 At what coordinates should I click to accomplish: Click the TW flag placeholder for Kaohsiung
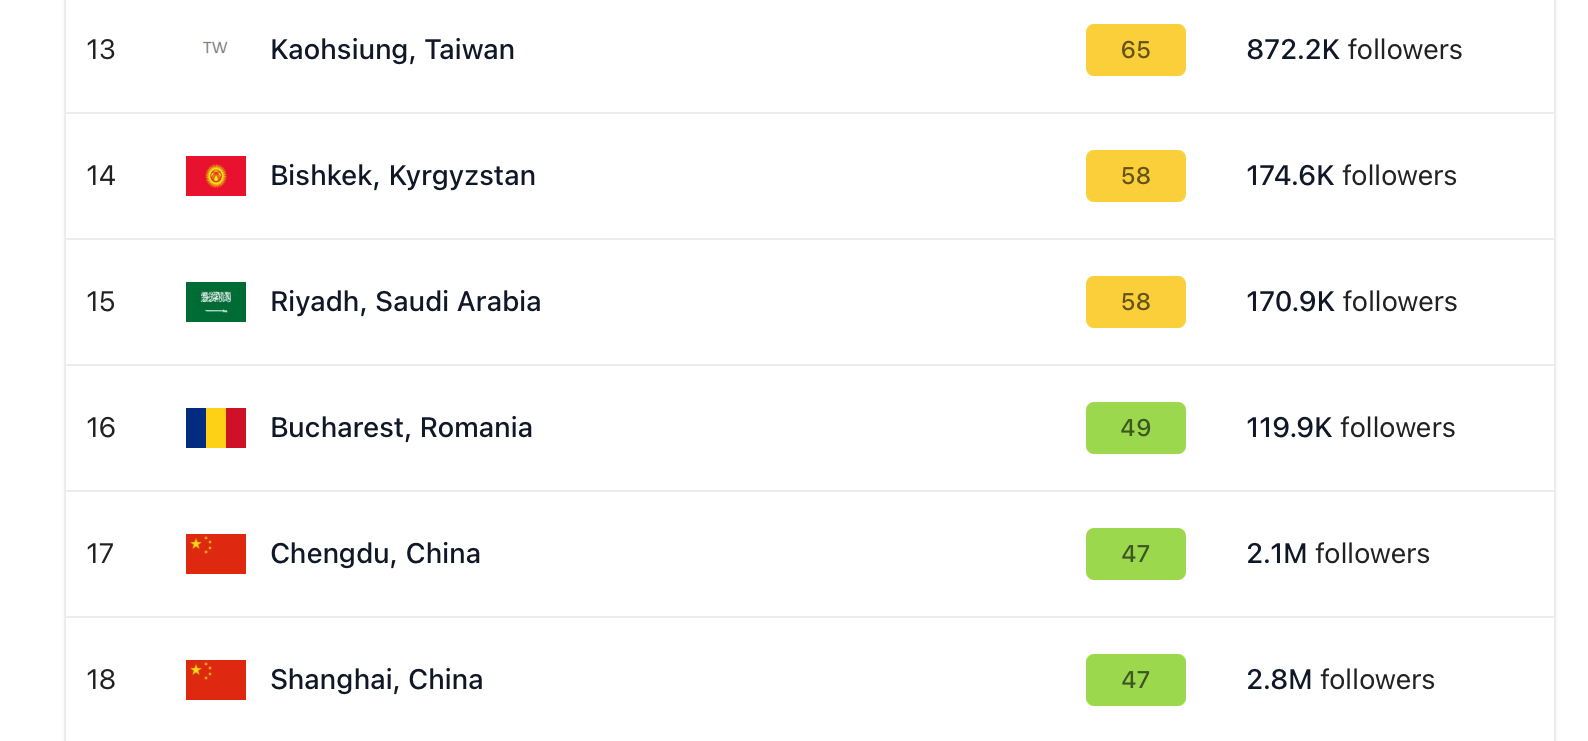pos(215,48)
